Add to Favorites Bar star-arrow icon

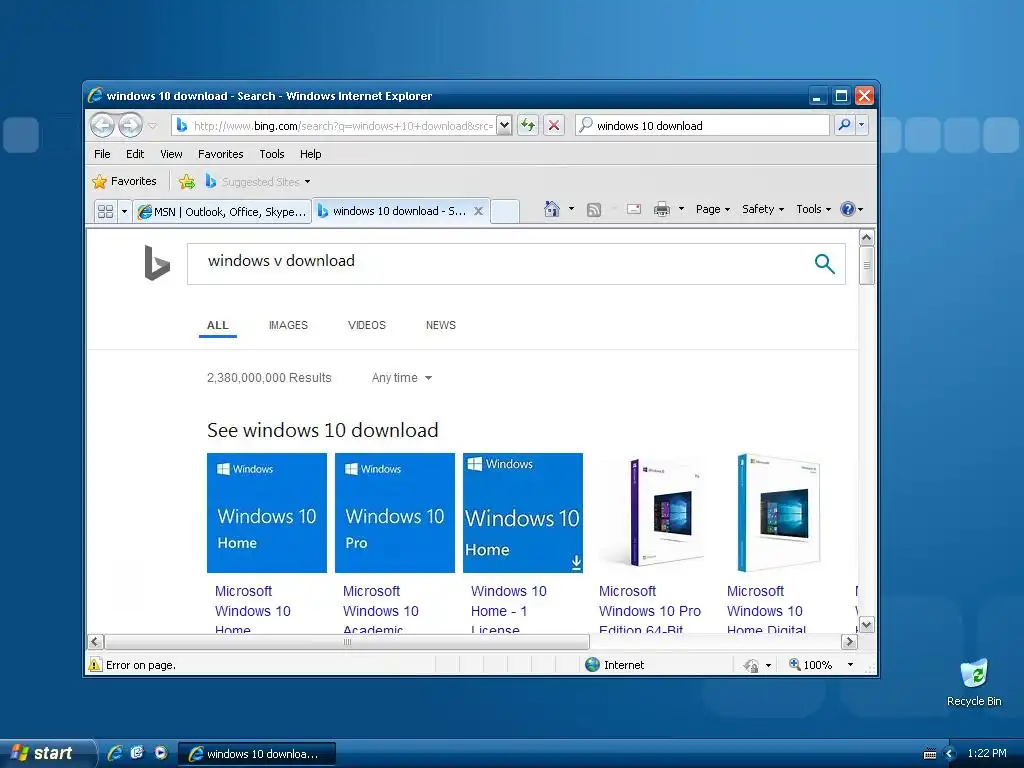click(187, 182)
